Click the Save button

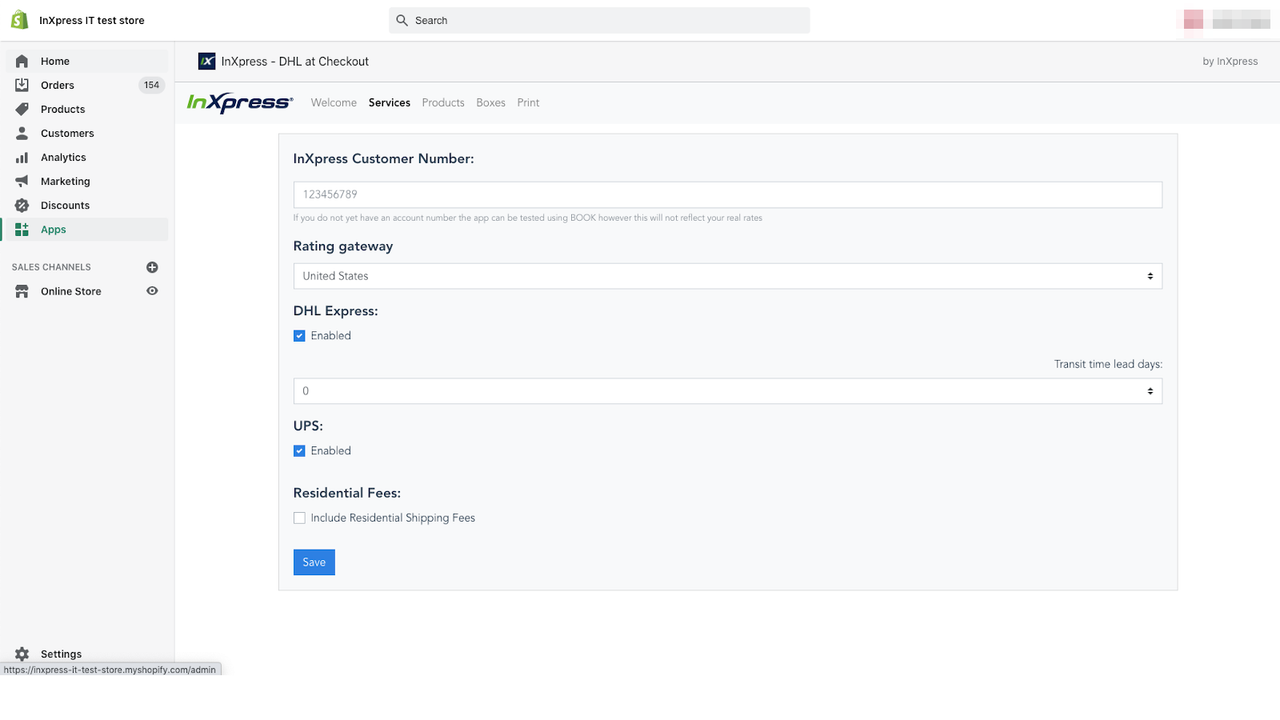point(313,562)
